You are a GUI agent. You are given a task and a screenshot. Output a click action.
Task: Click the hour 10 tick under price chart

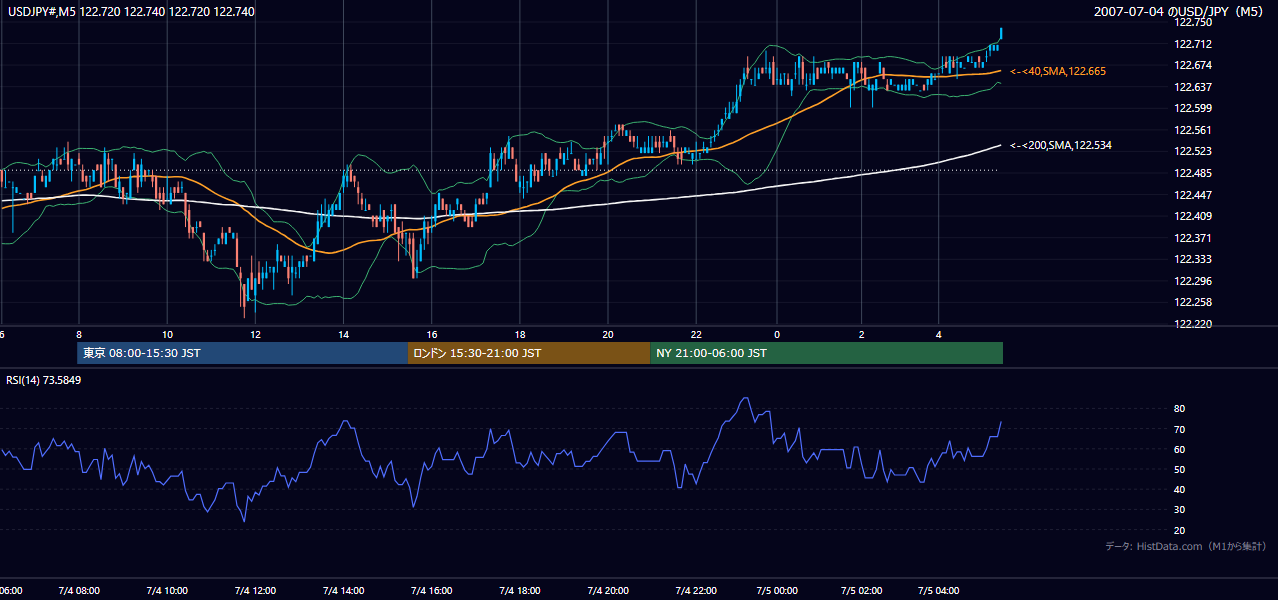pyautogui.click(x=166, y=334)
